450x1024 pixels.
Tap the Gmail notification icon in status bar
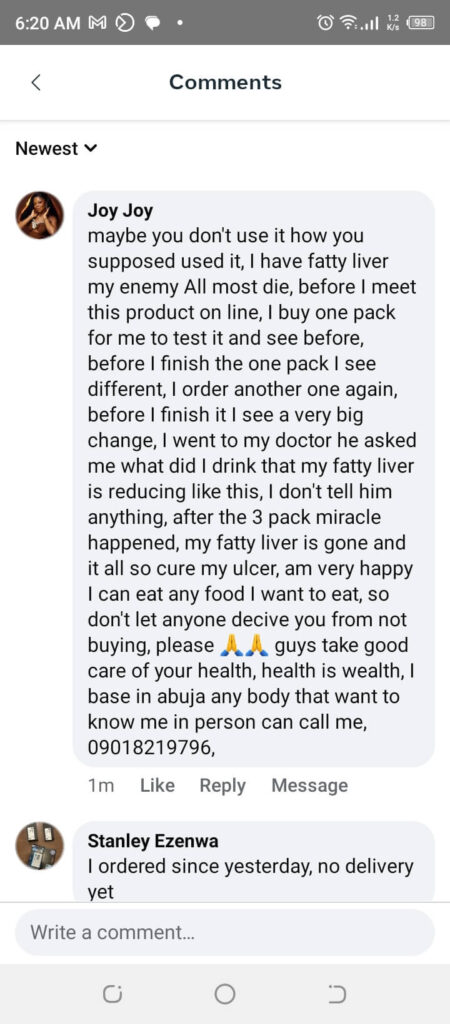point(97,23)
